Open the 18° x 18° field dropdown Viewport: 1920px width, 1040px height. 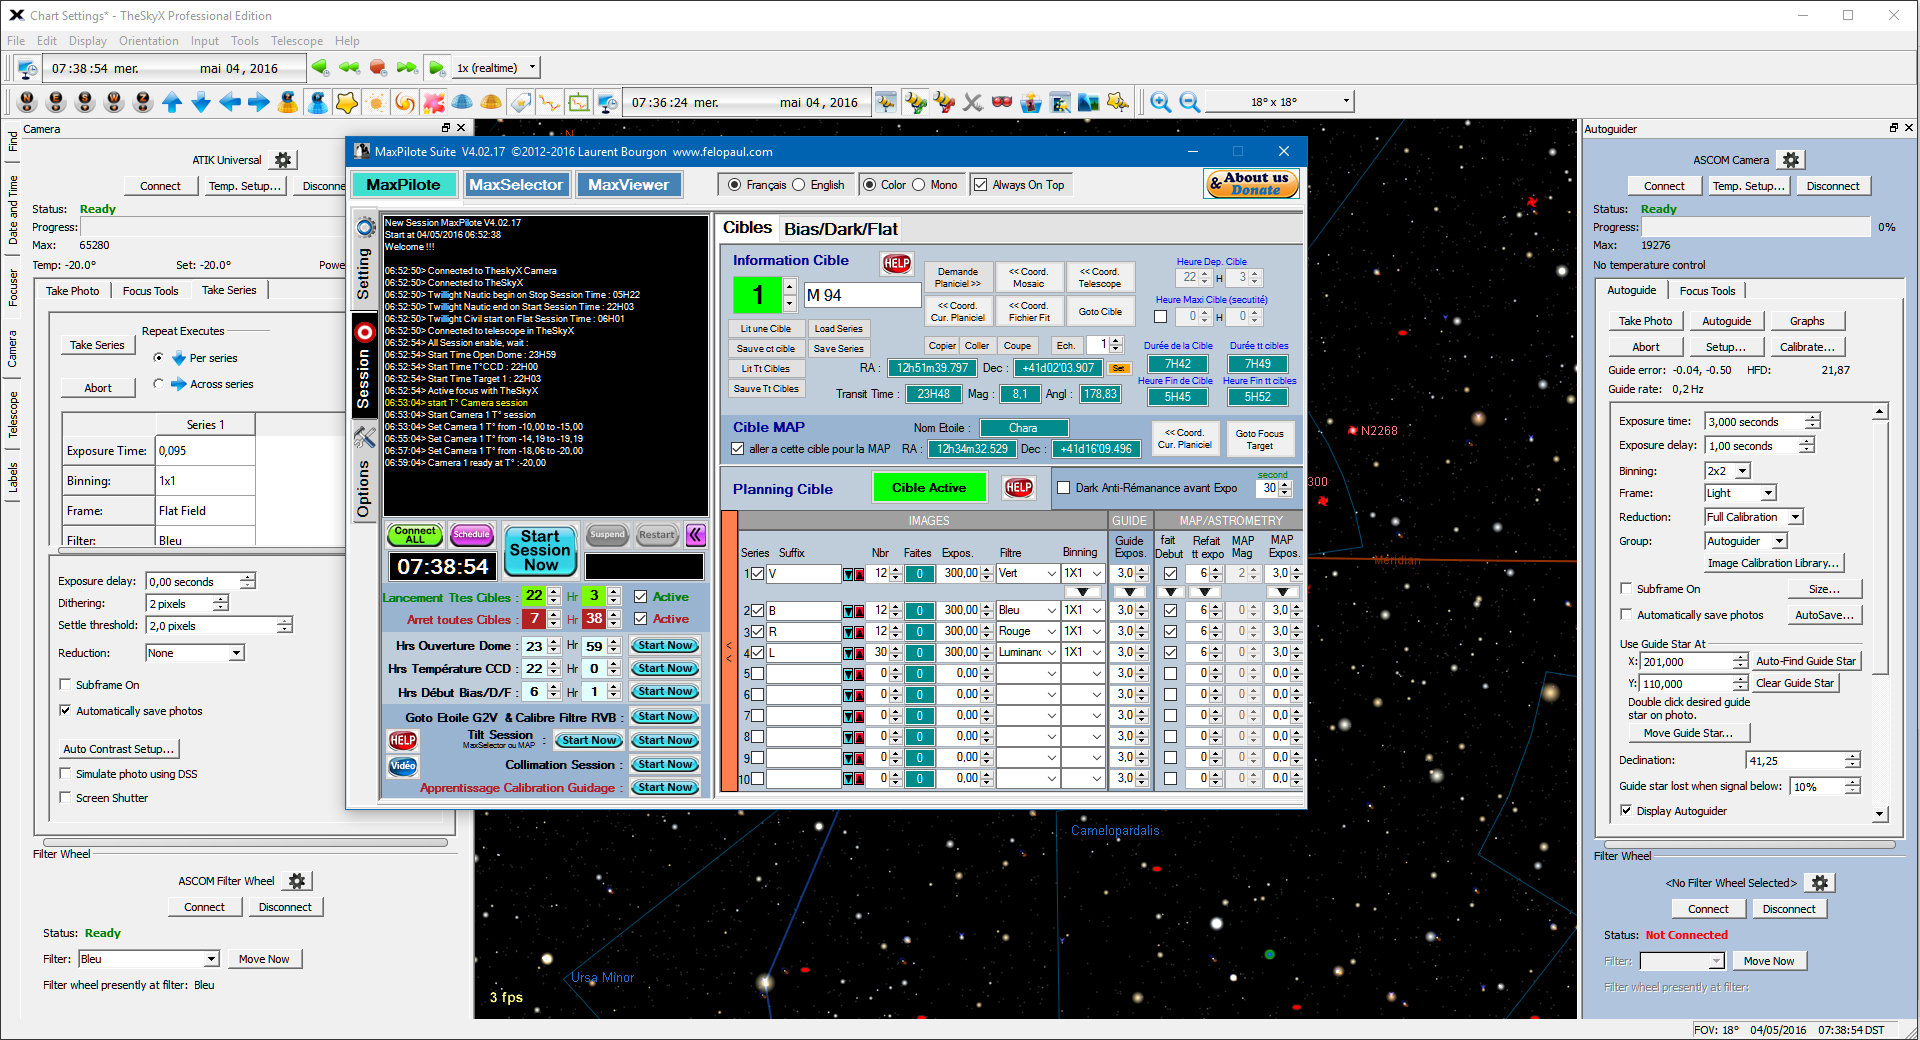pos(1344,101)
